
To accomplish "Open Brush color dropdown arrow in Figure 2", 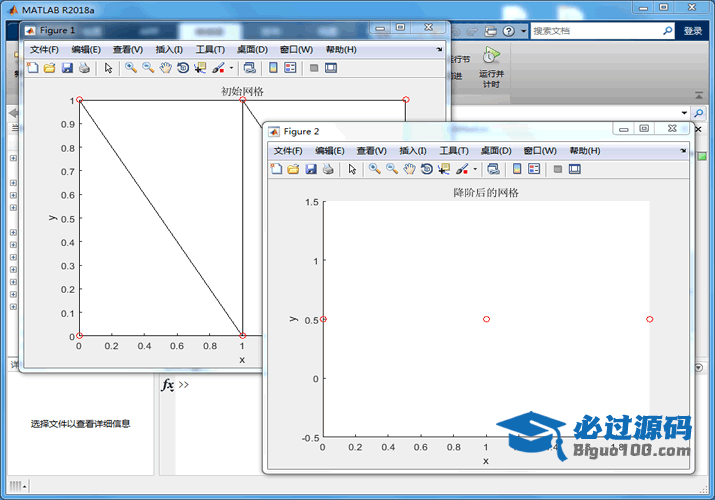I will coord(475,170).
